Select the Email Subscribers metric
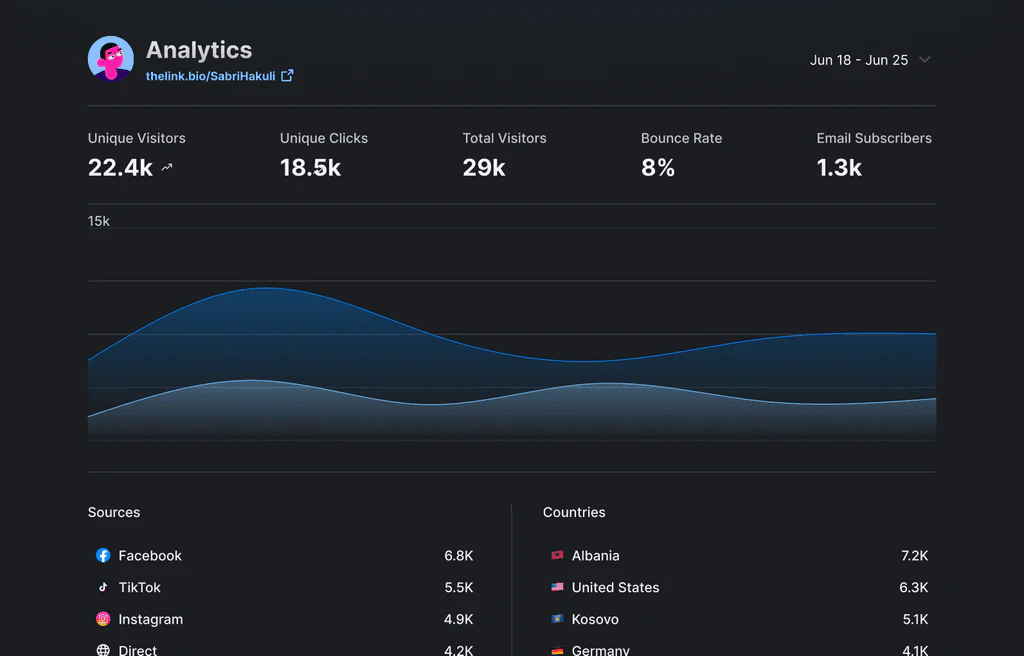1024x656 pixels. pos(873,138)
